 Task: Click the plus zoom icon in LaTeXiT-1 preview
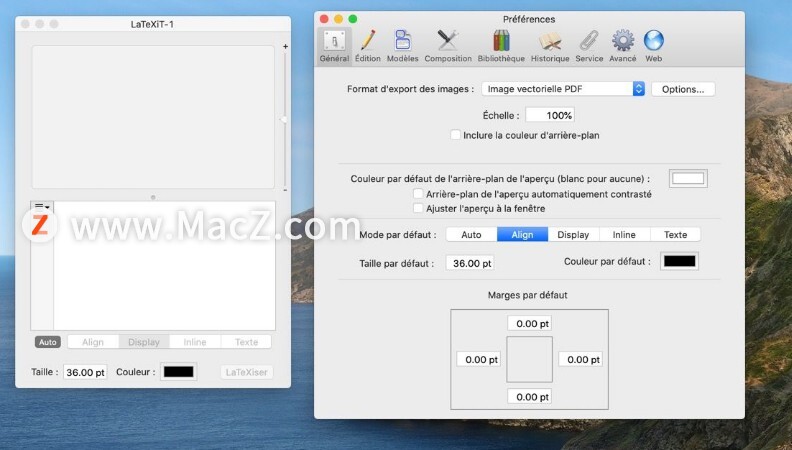click(285, 46)
